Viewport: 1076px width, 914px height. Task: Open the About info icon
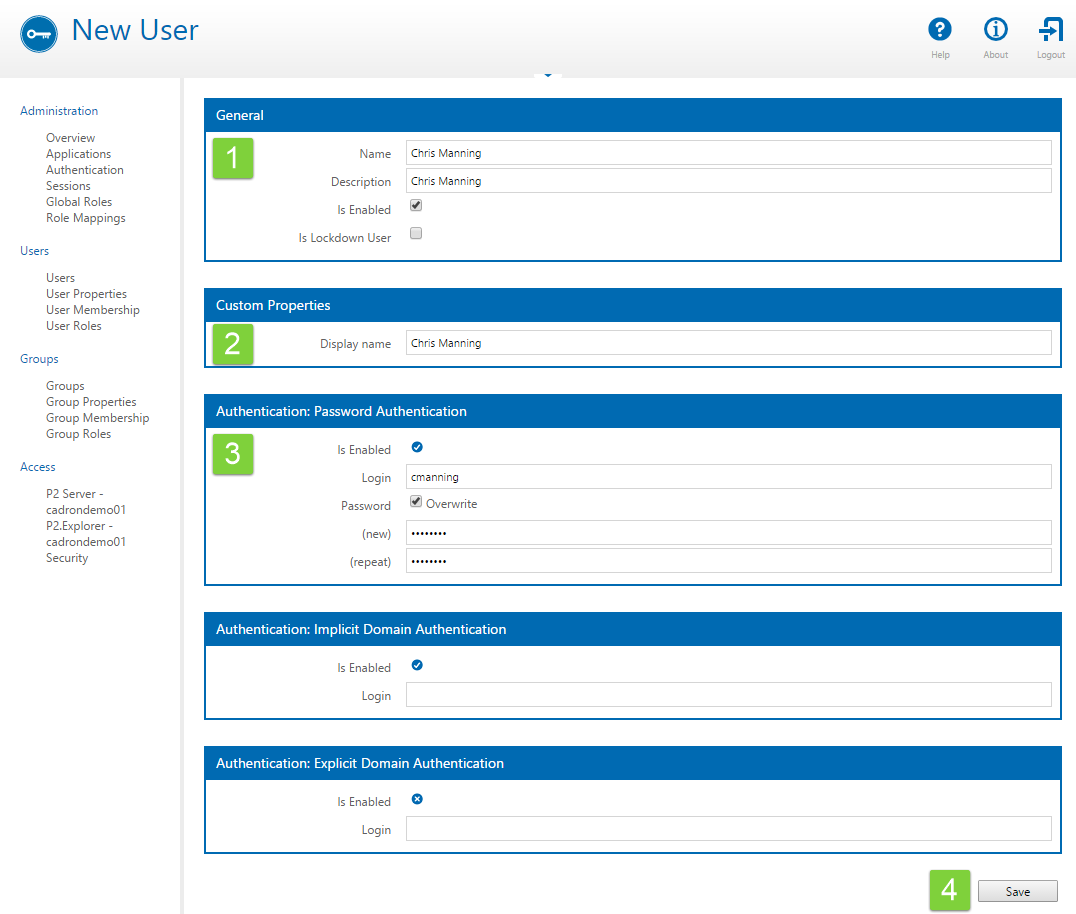tap(995, 29)
